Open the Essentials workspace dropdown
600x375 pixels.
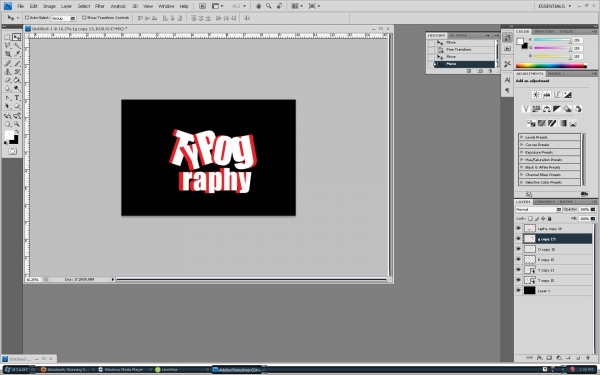point(554,6)
